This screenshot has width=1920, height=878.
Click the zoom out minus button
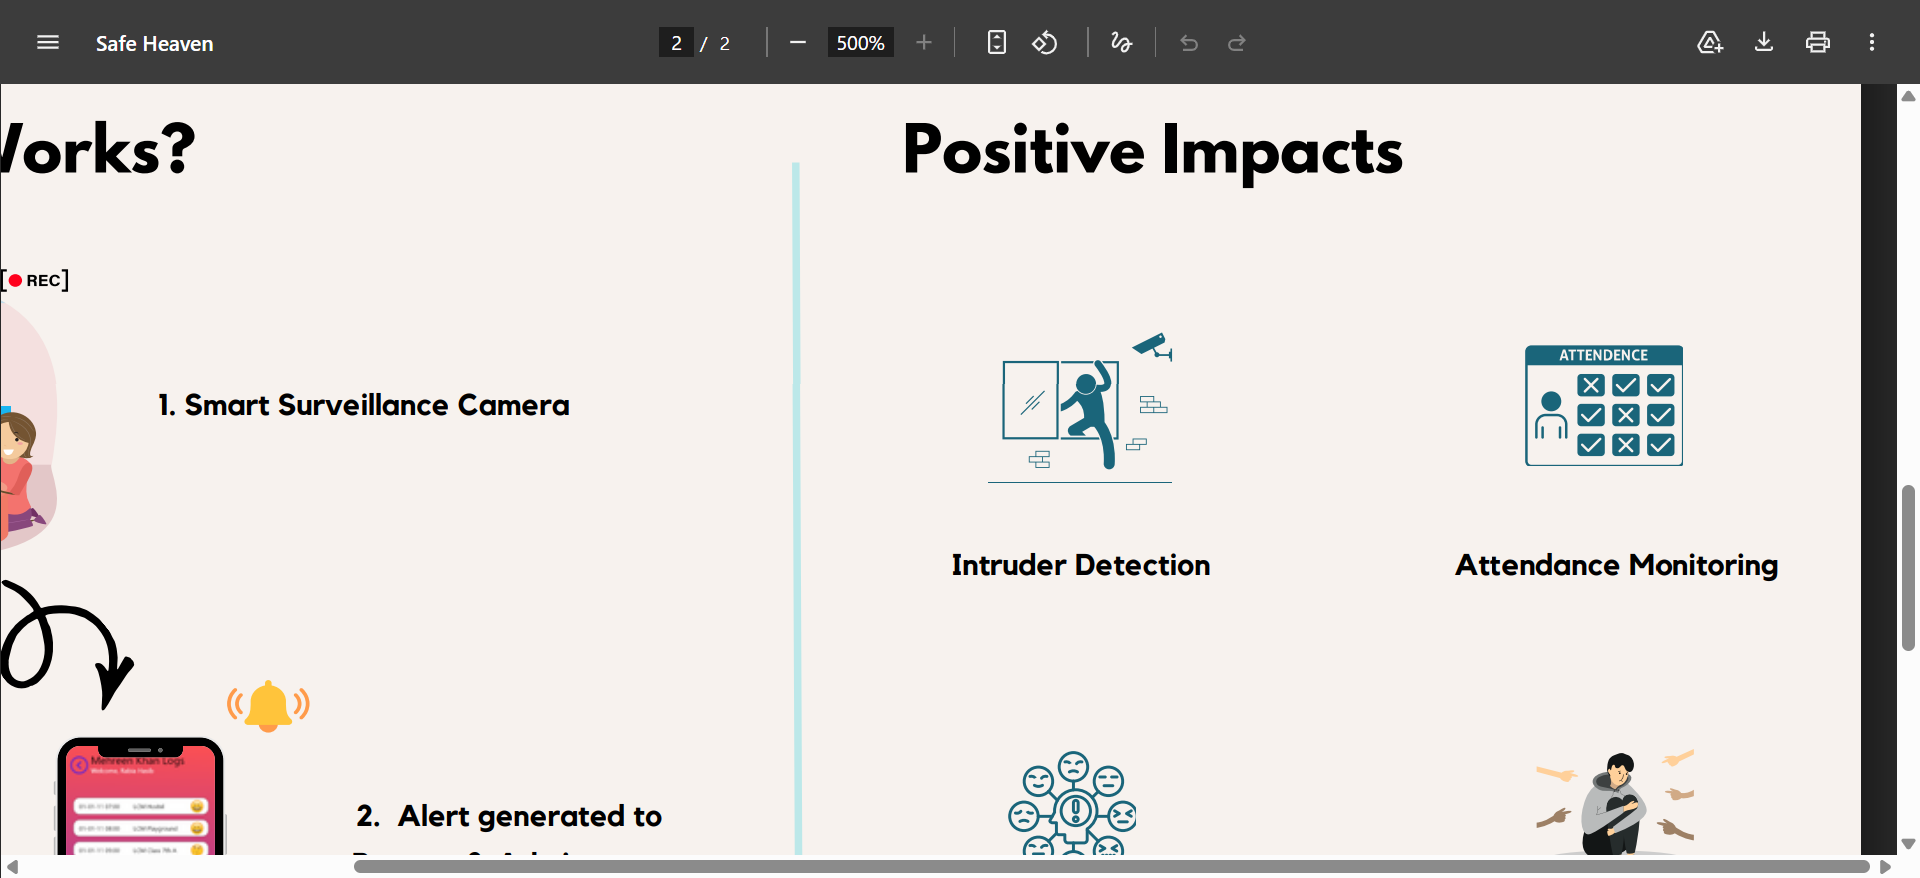[x=797, y=42]
